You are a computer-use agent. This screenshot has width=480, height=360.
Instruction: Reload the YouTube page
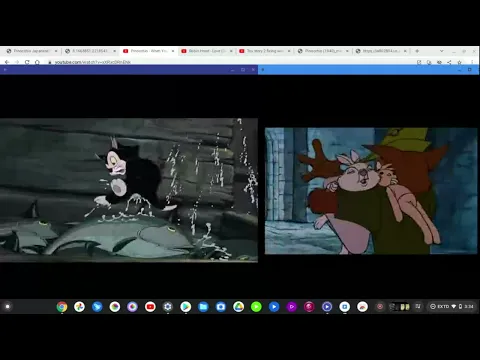pos(27,62)
